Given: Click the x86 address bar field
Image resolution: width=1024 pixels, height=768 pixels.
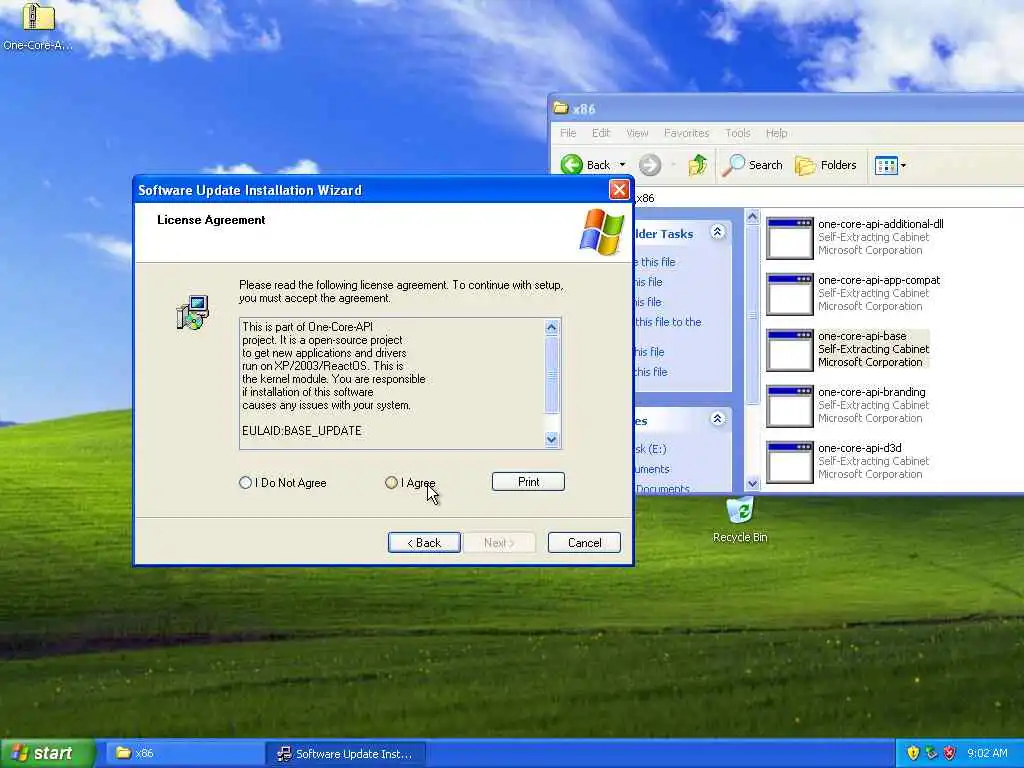Looking at the screenshot, I should coord(829,198).
